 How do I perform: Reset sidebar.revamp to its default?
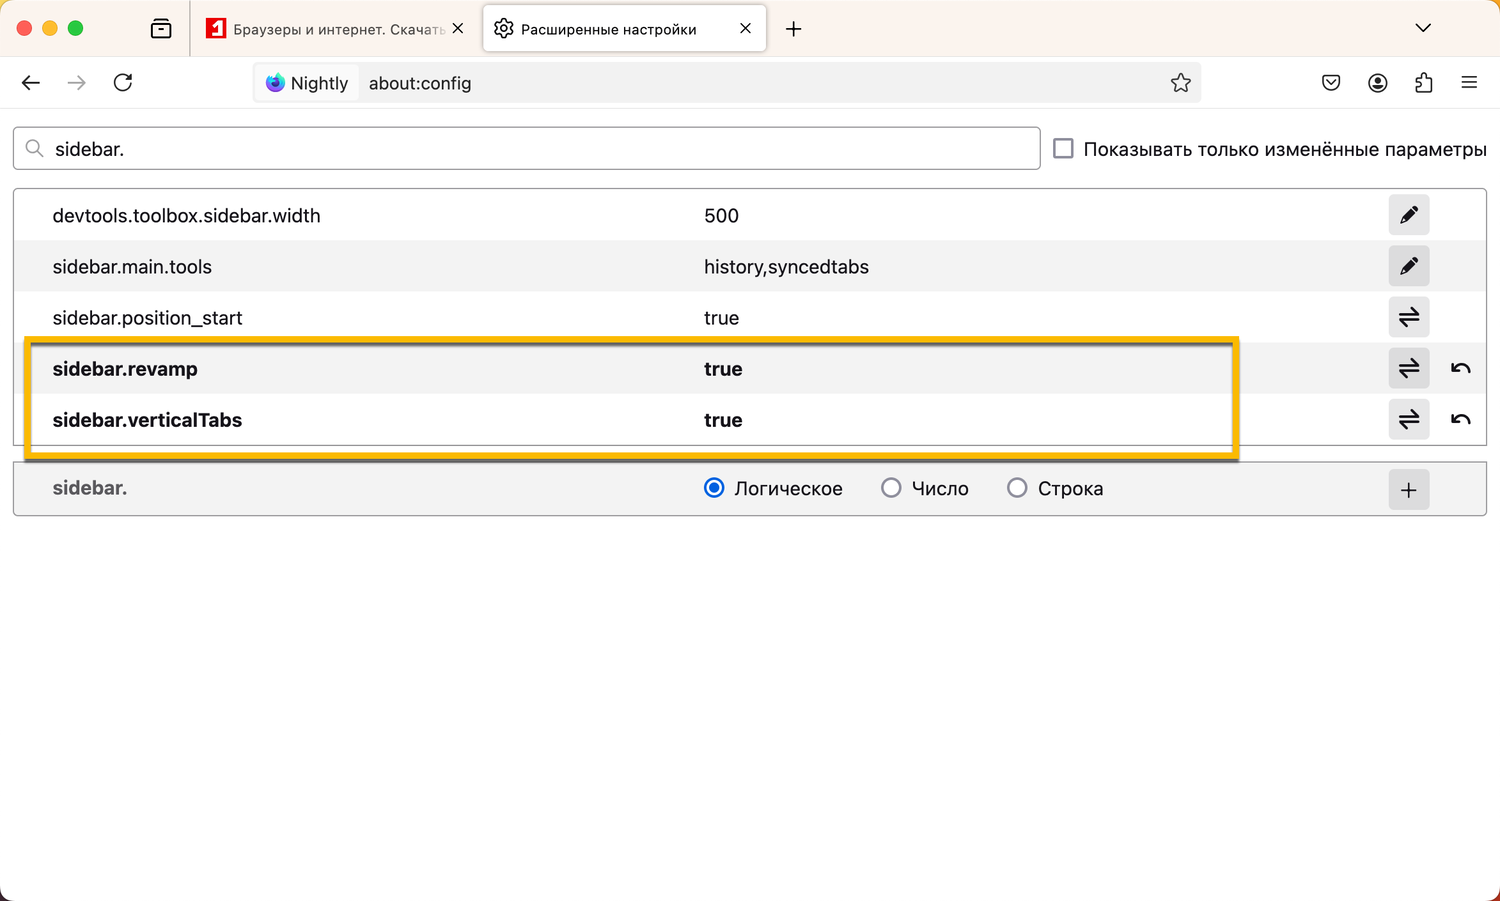click(1461, 369)
